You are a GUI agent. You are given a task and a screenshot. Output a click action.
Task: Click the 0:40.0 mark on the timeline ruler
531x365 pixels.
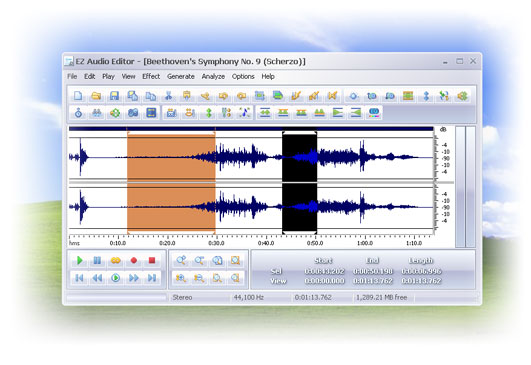[266, 243]
